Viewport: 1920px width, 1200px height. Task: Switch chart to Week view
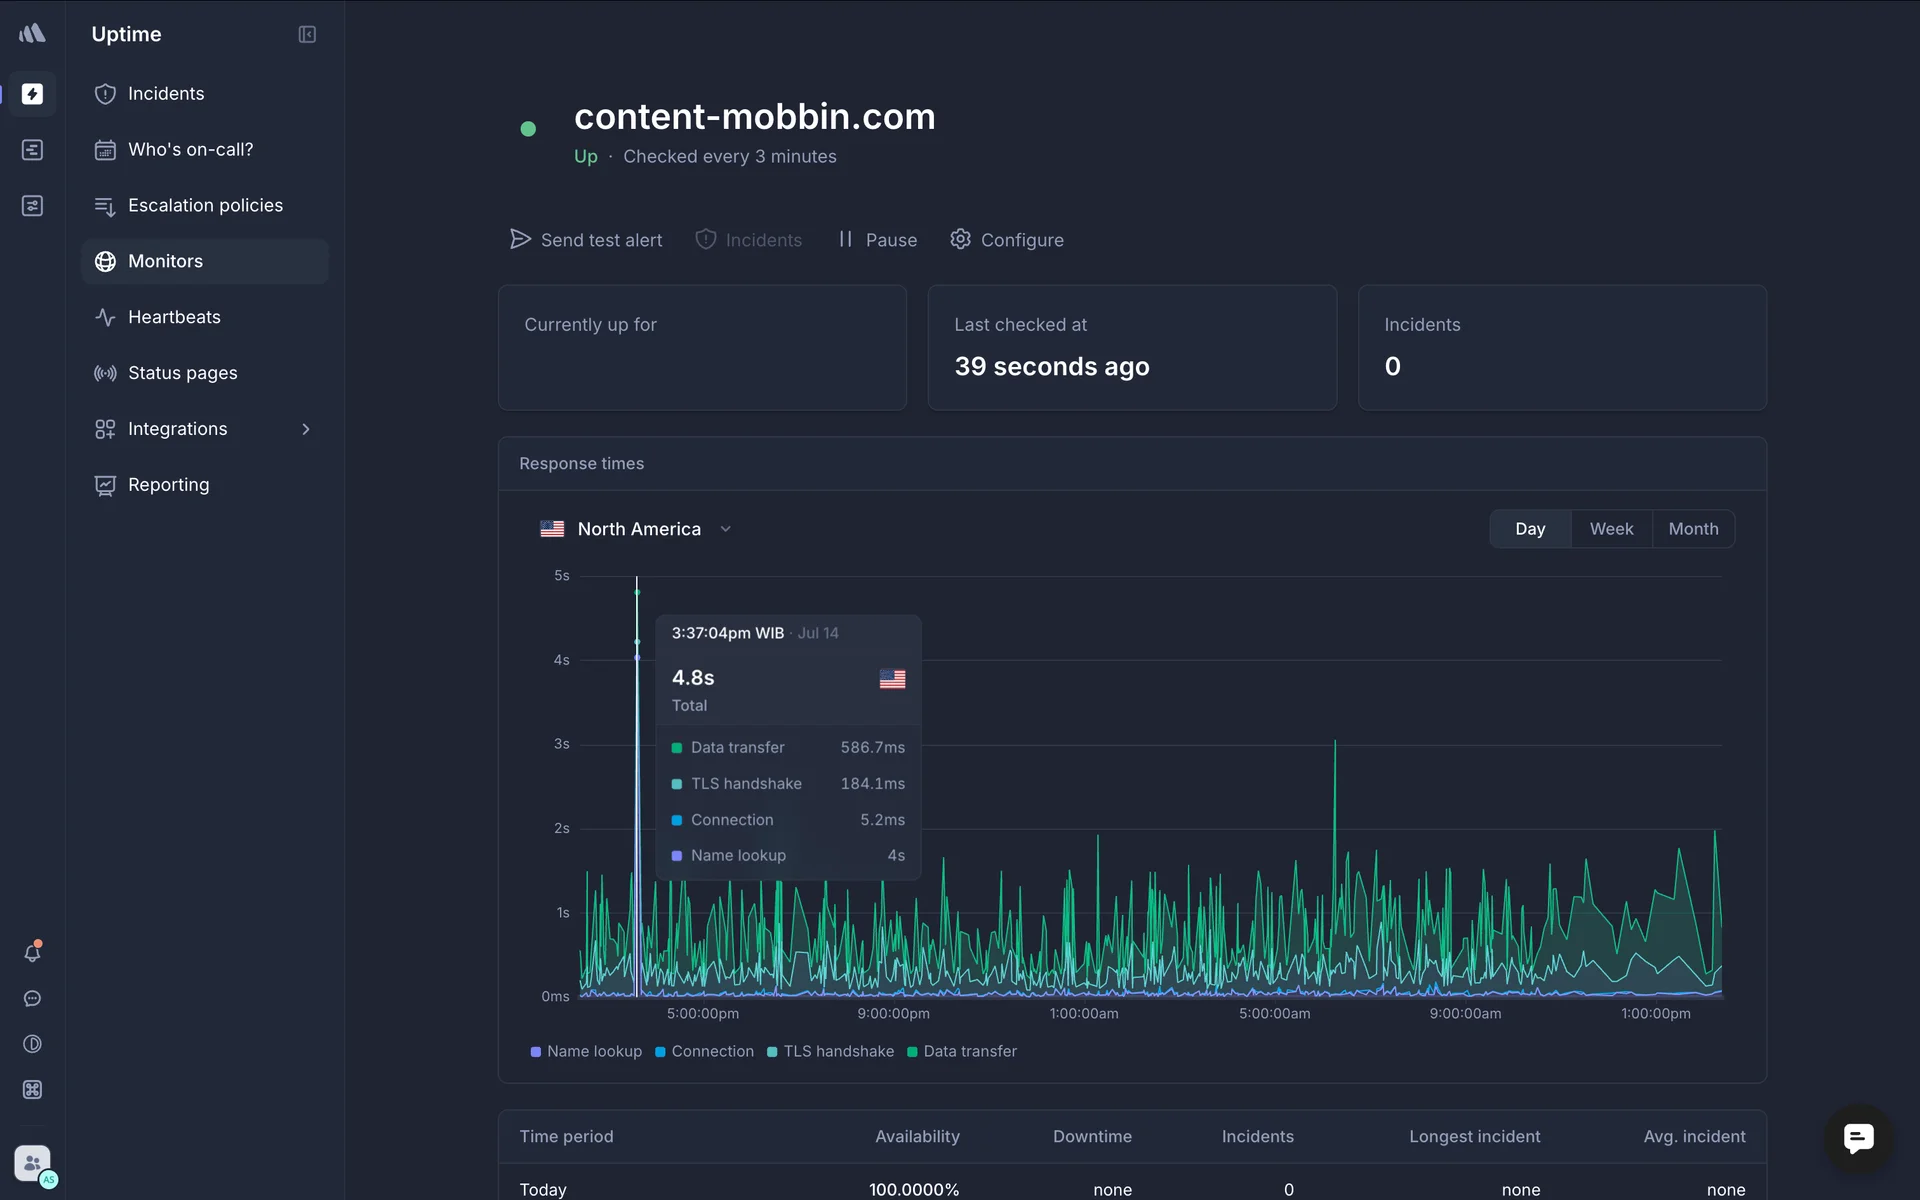[x=1611, y=529]
